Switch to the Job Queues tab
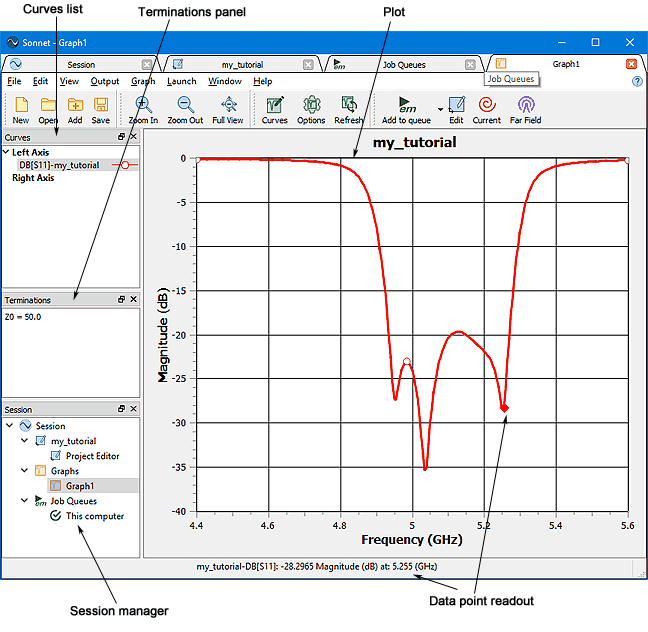This screenshot has width=648, height=632. (x=404, y=64)
